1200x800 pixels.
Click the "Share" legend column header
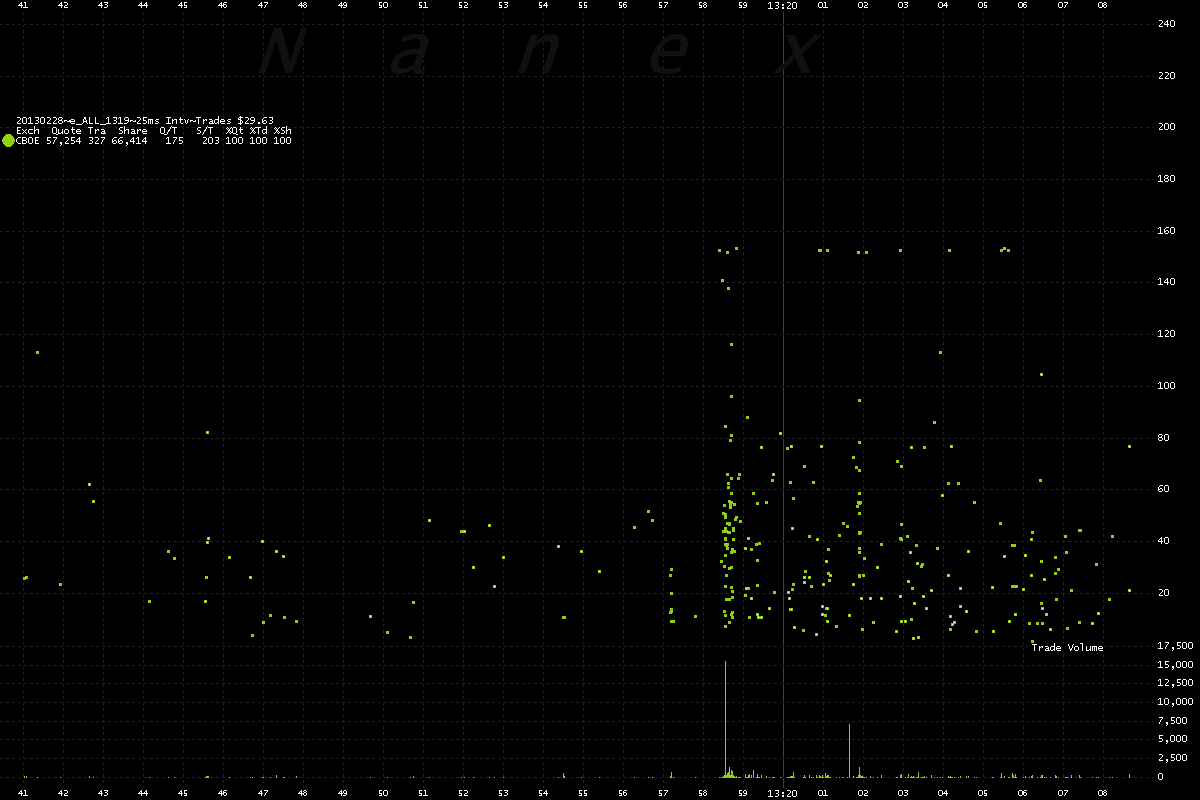(x=132, y=131)
